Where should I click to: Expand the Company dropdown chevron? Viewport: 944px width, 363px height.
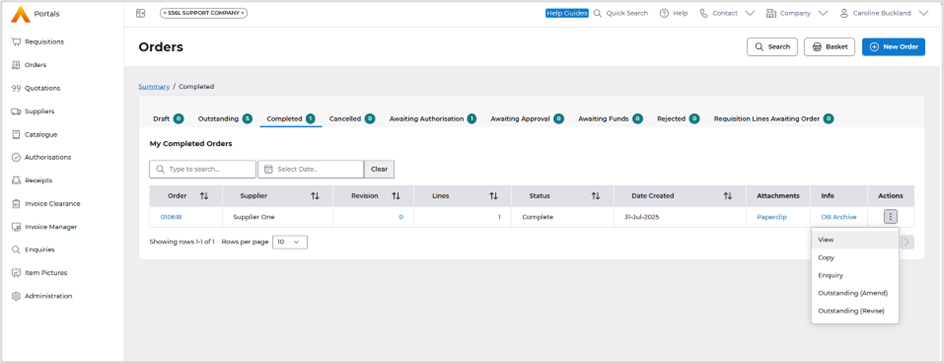(823, 13)
